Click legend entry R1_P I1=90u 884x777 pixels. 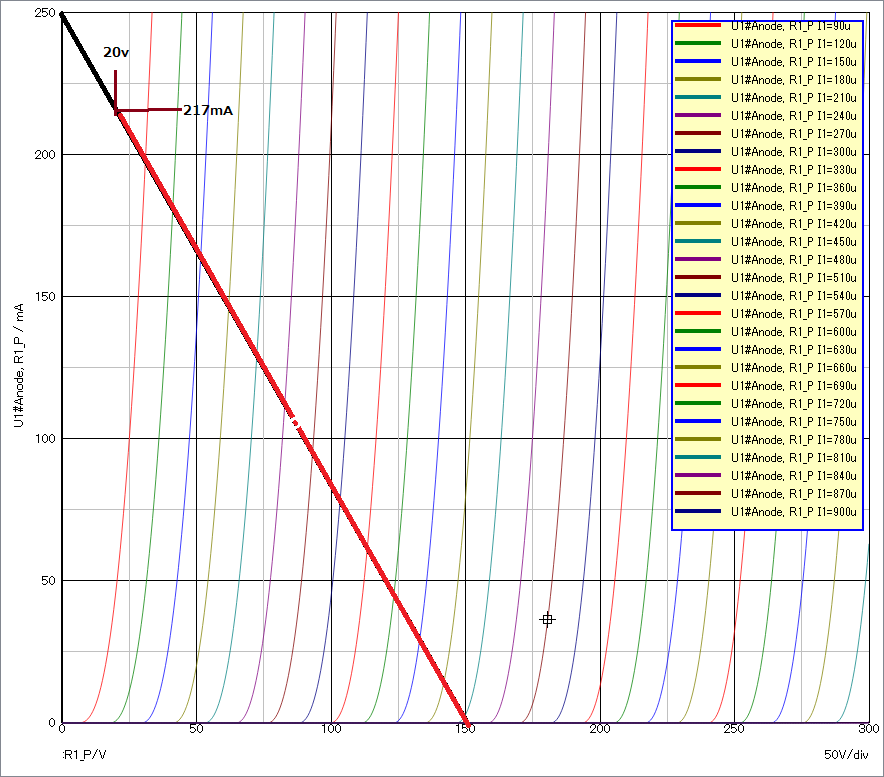pos(766,26)
